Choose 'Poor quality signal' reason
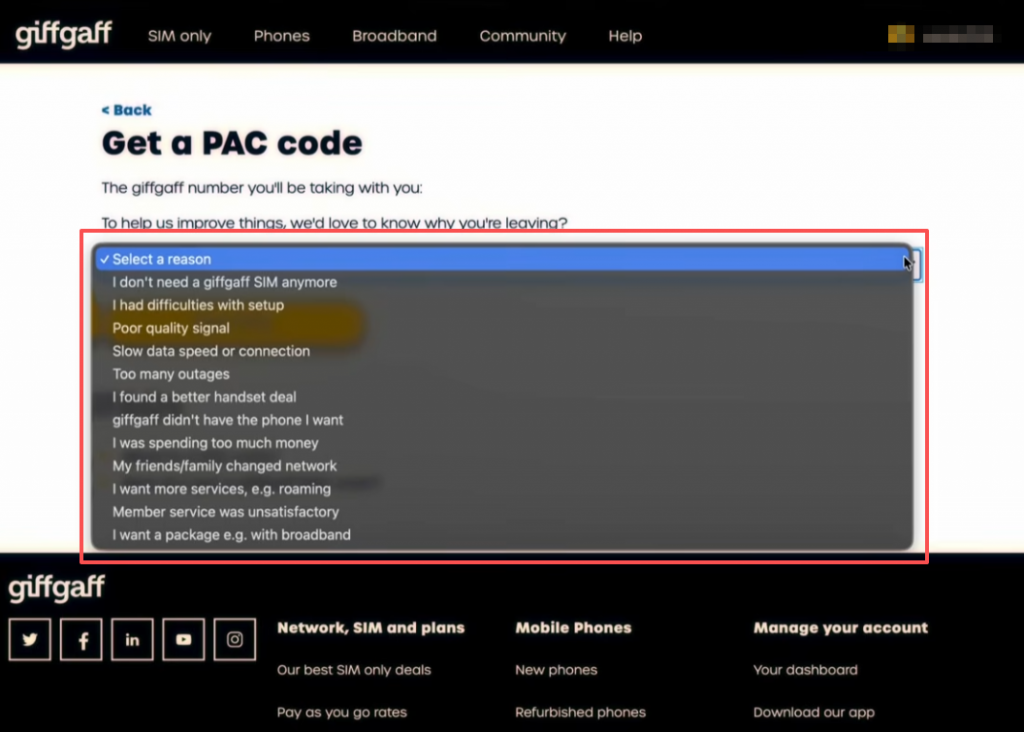The width and height of the screenshot is (1024, 732). (x=502, y=328)
